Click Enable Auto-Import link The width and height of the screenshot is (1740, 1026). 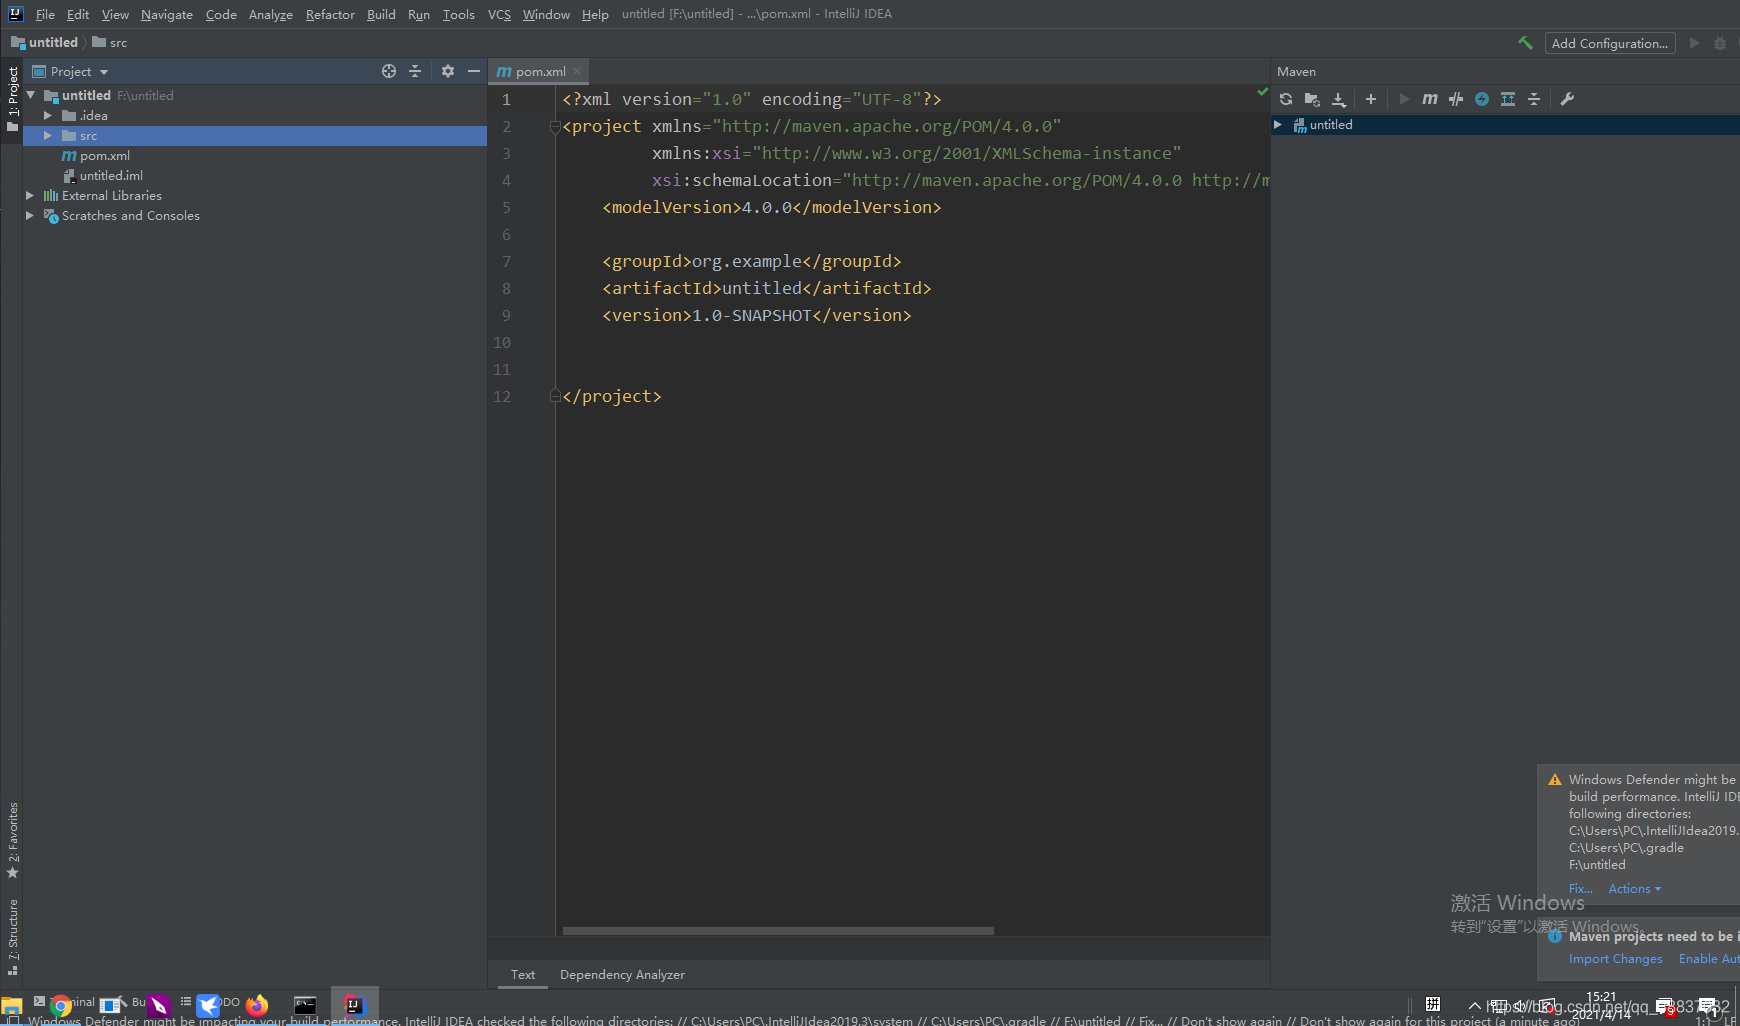point(1709,959)
